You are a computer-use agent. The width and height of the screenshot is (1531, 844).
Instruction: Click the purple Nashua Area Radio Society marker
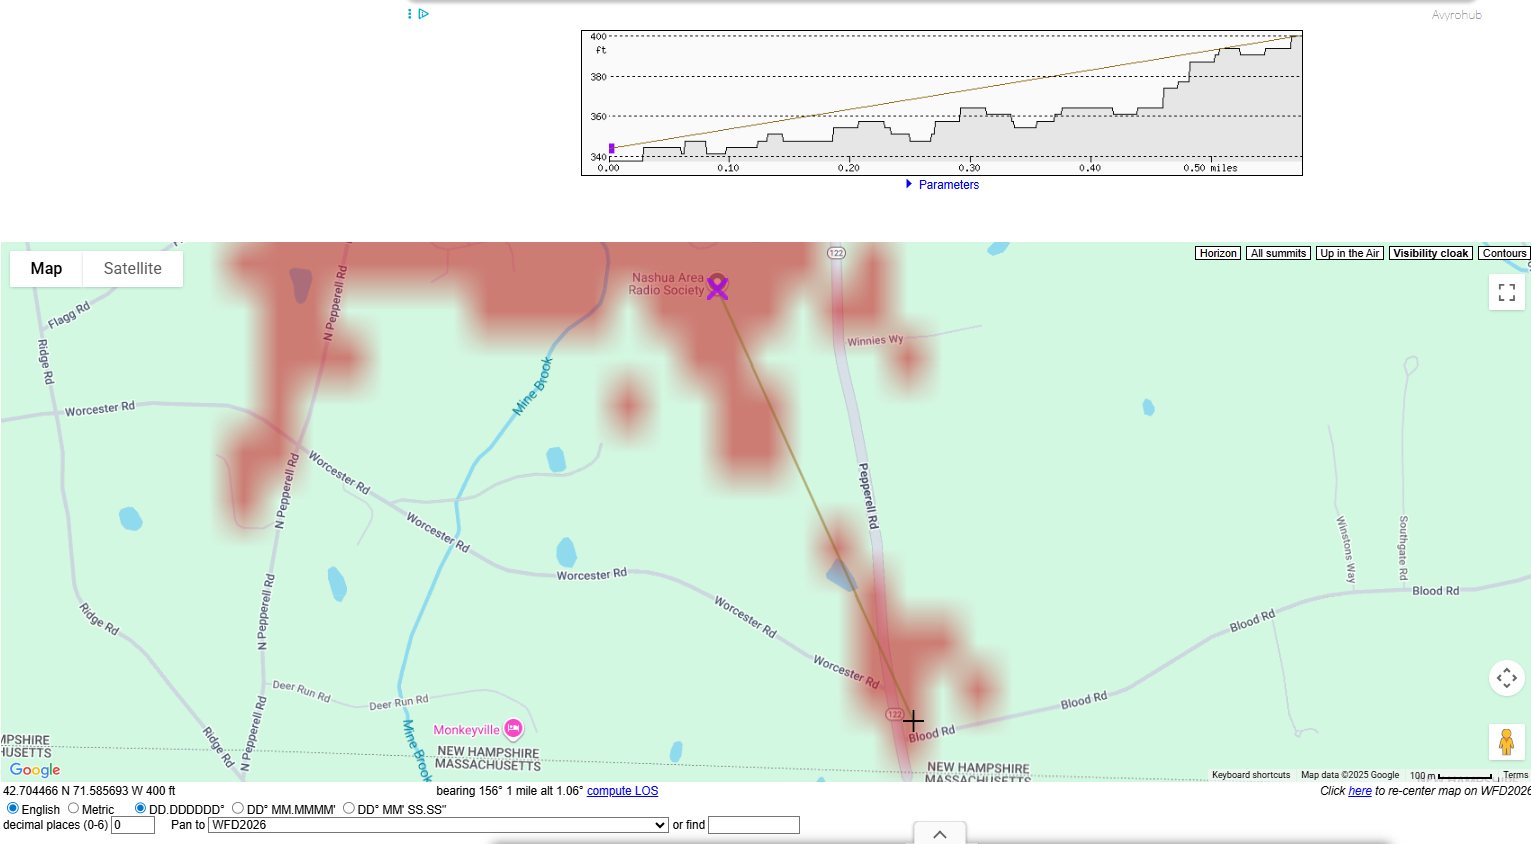[717, 287]
